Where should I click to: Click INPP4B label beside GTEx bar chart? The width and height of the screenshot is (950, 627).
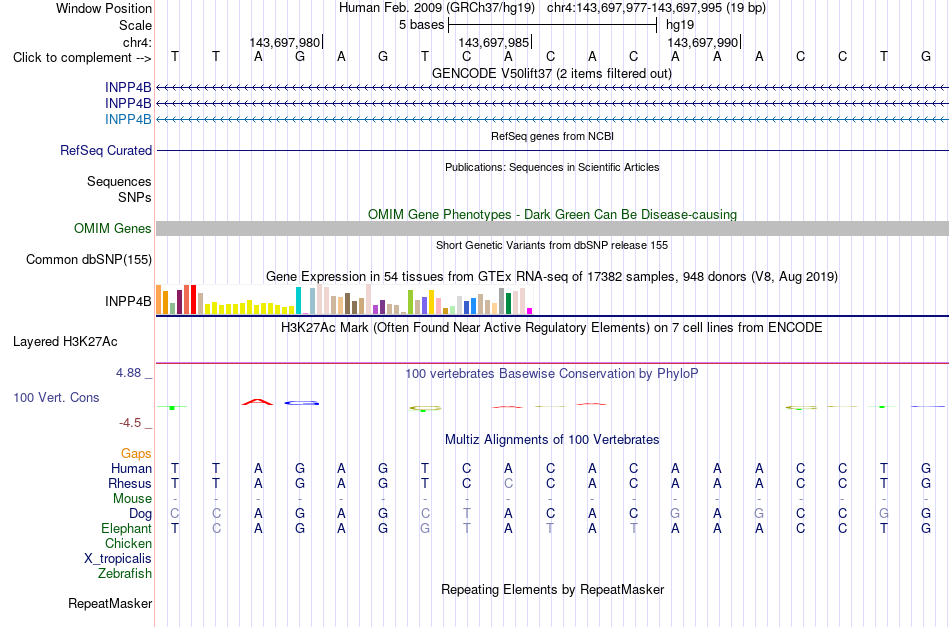click(x=128, y=301)
